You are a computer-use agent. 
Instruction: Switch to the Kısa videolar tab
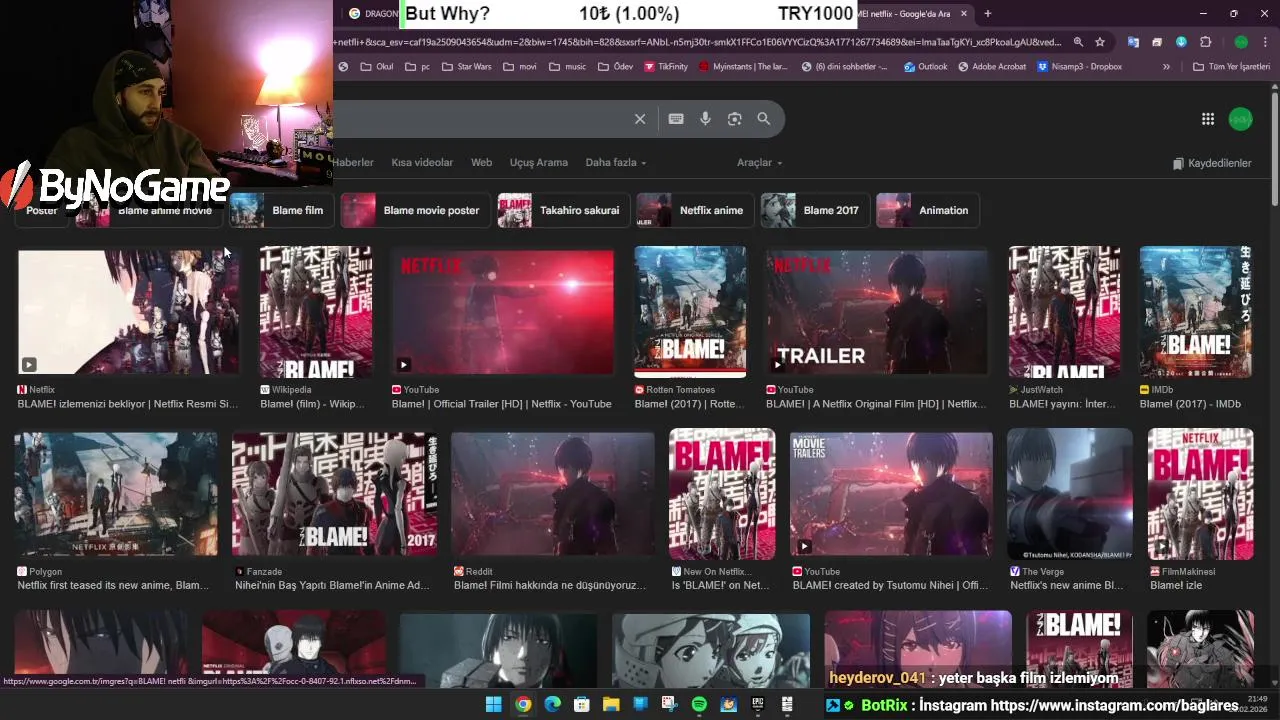422,163
